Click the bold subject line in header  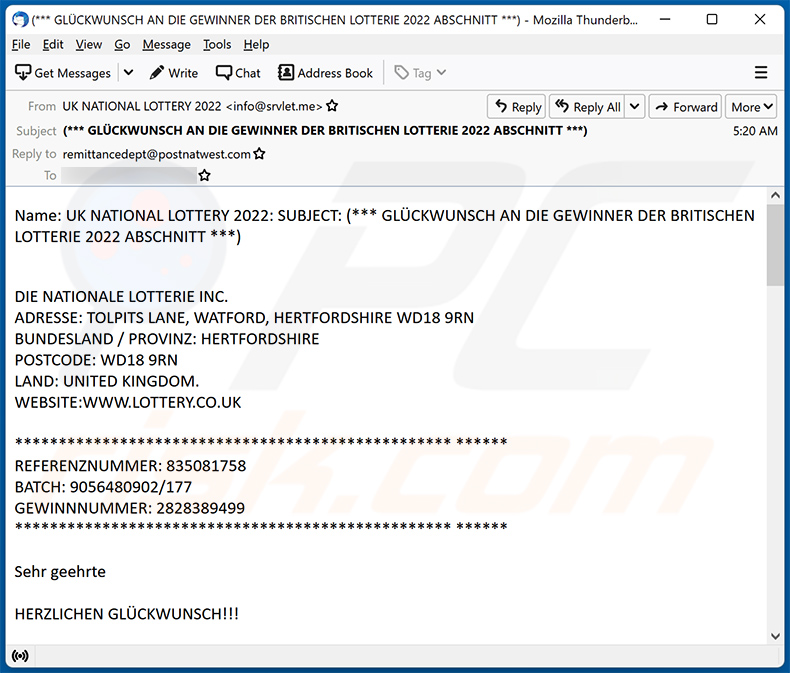(325, 130)
